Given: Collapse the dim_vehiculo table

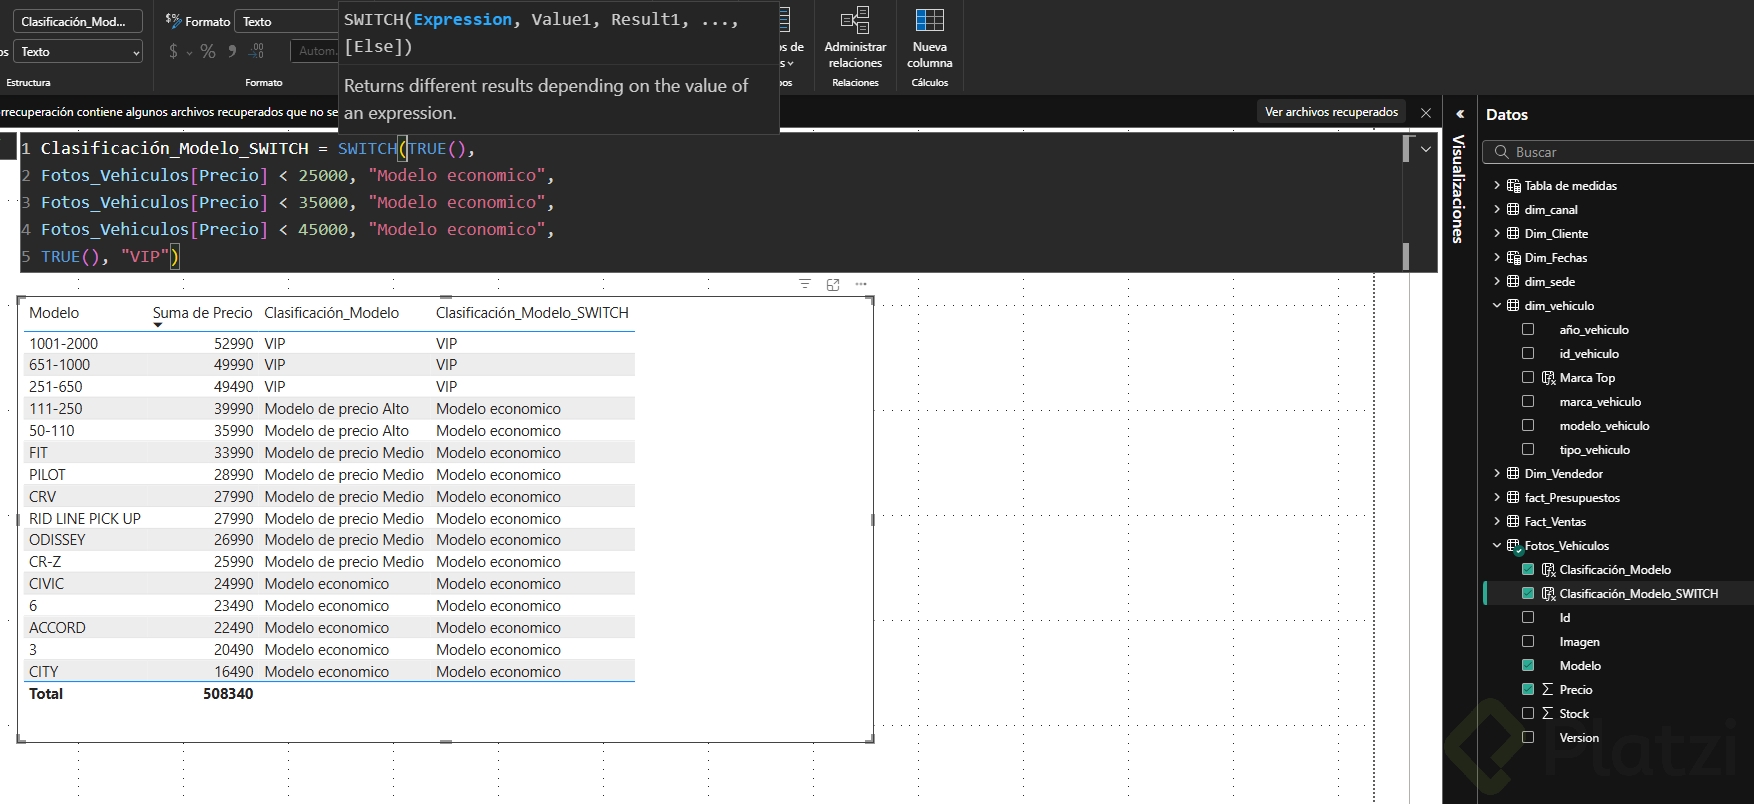Looking at the screenshot, I should coord(1497,305).
